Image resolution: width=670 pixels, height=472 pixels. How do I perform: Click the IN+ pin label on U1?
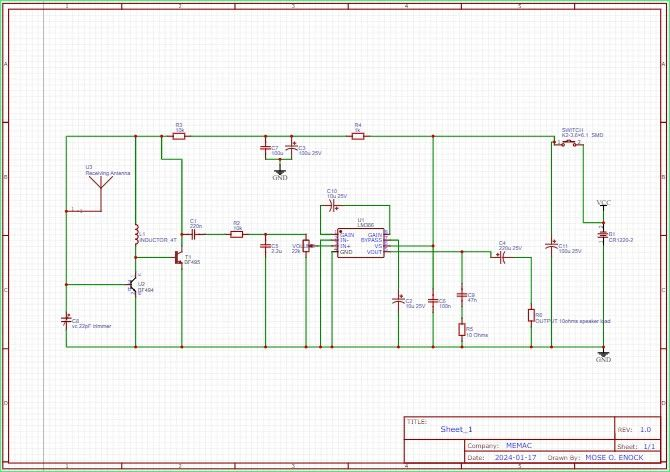[345, 246]
